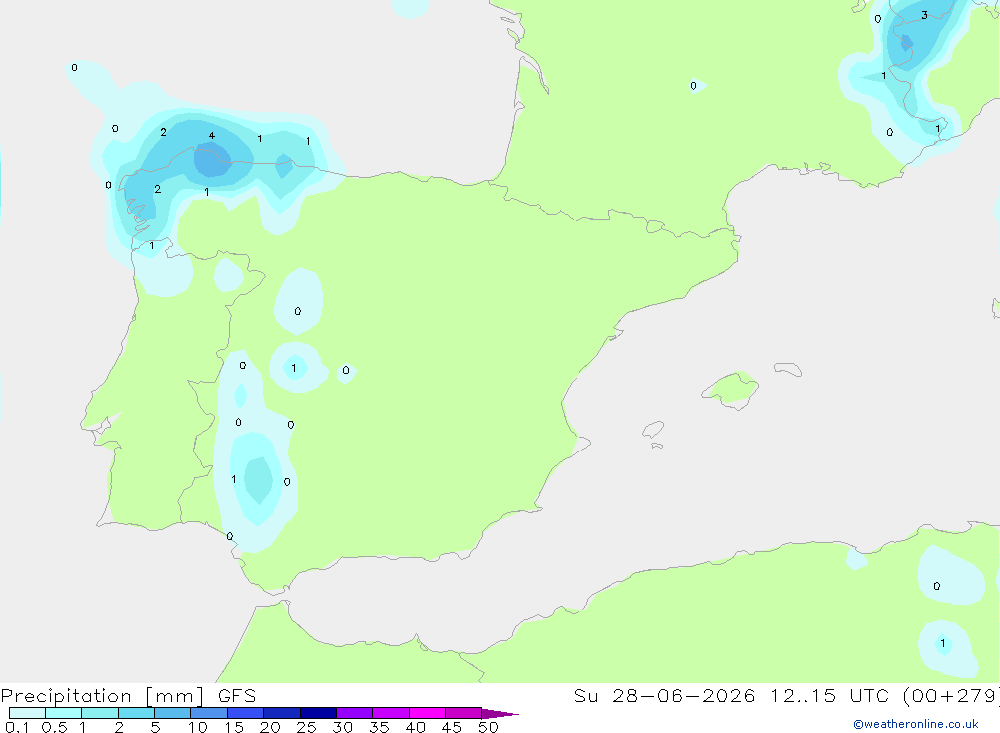
Task: Click the date 'Su 28-06-2026' text
Action: [x=664, y=696]
